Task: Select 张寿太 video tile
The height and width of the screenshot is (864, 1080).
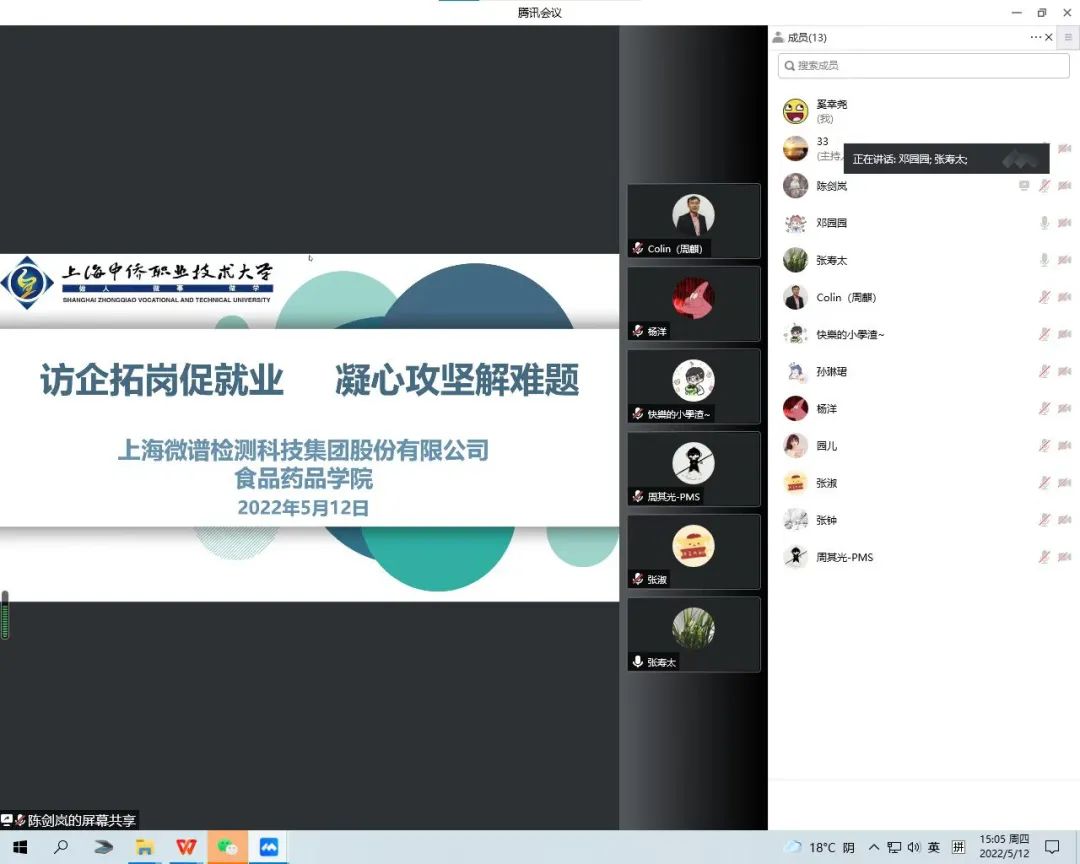Action: pos(694,635)
